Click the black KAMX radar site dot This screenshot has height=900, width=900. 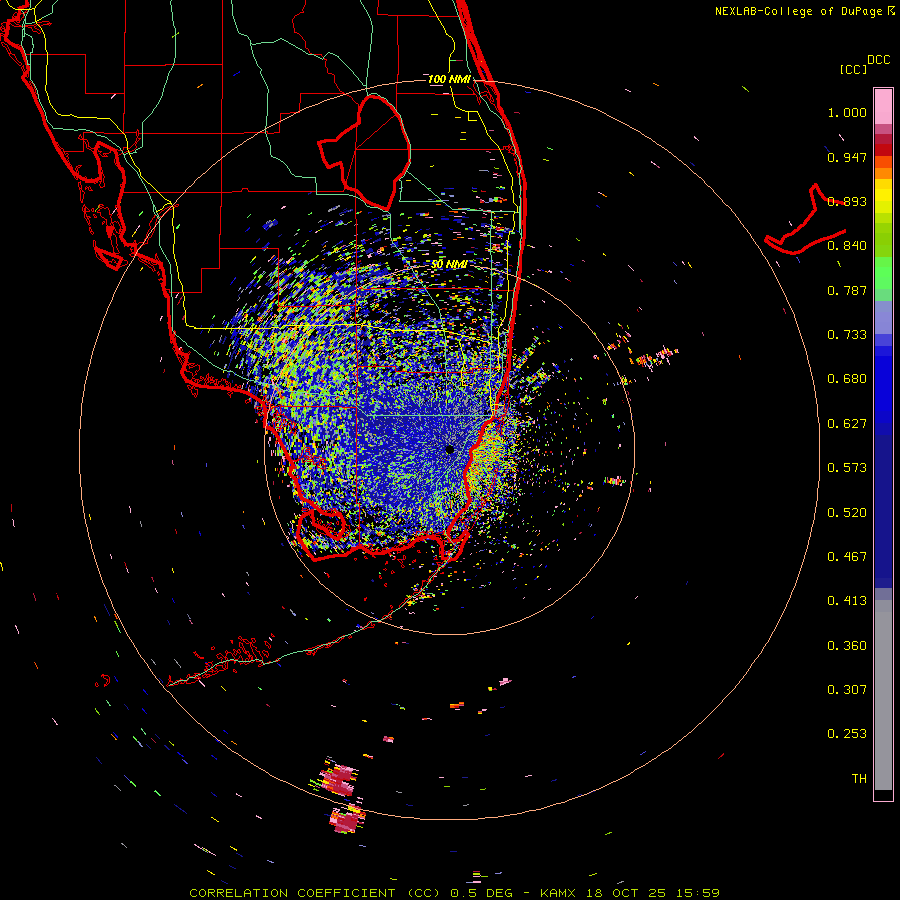[450, 449]
